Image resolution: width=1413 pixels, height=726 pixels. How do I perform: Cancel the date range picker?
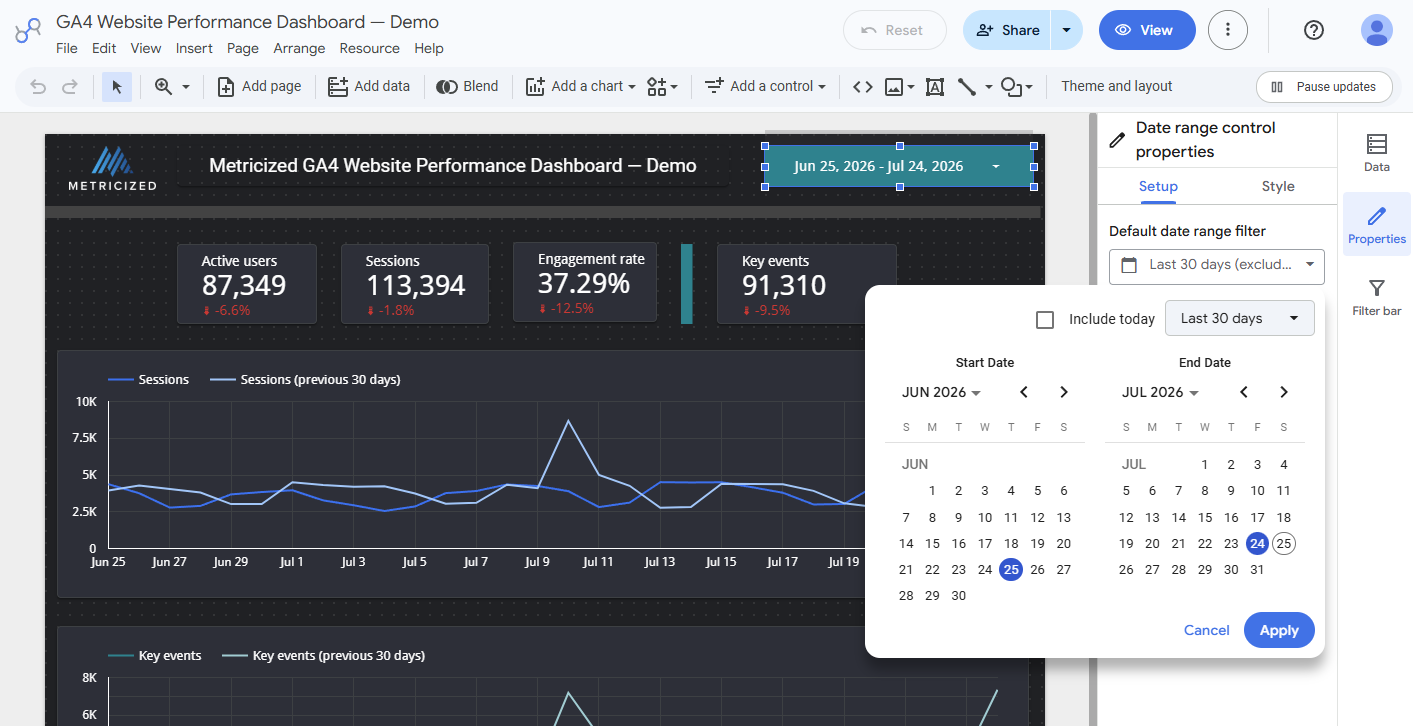tap(1207, 630)
